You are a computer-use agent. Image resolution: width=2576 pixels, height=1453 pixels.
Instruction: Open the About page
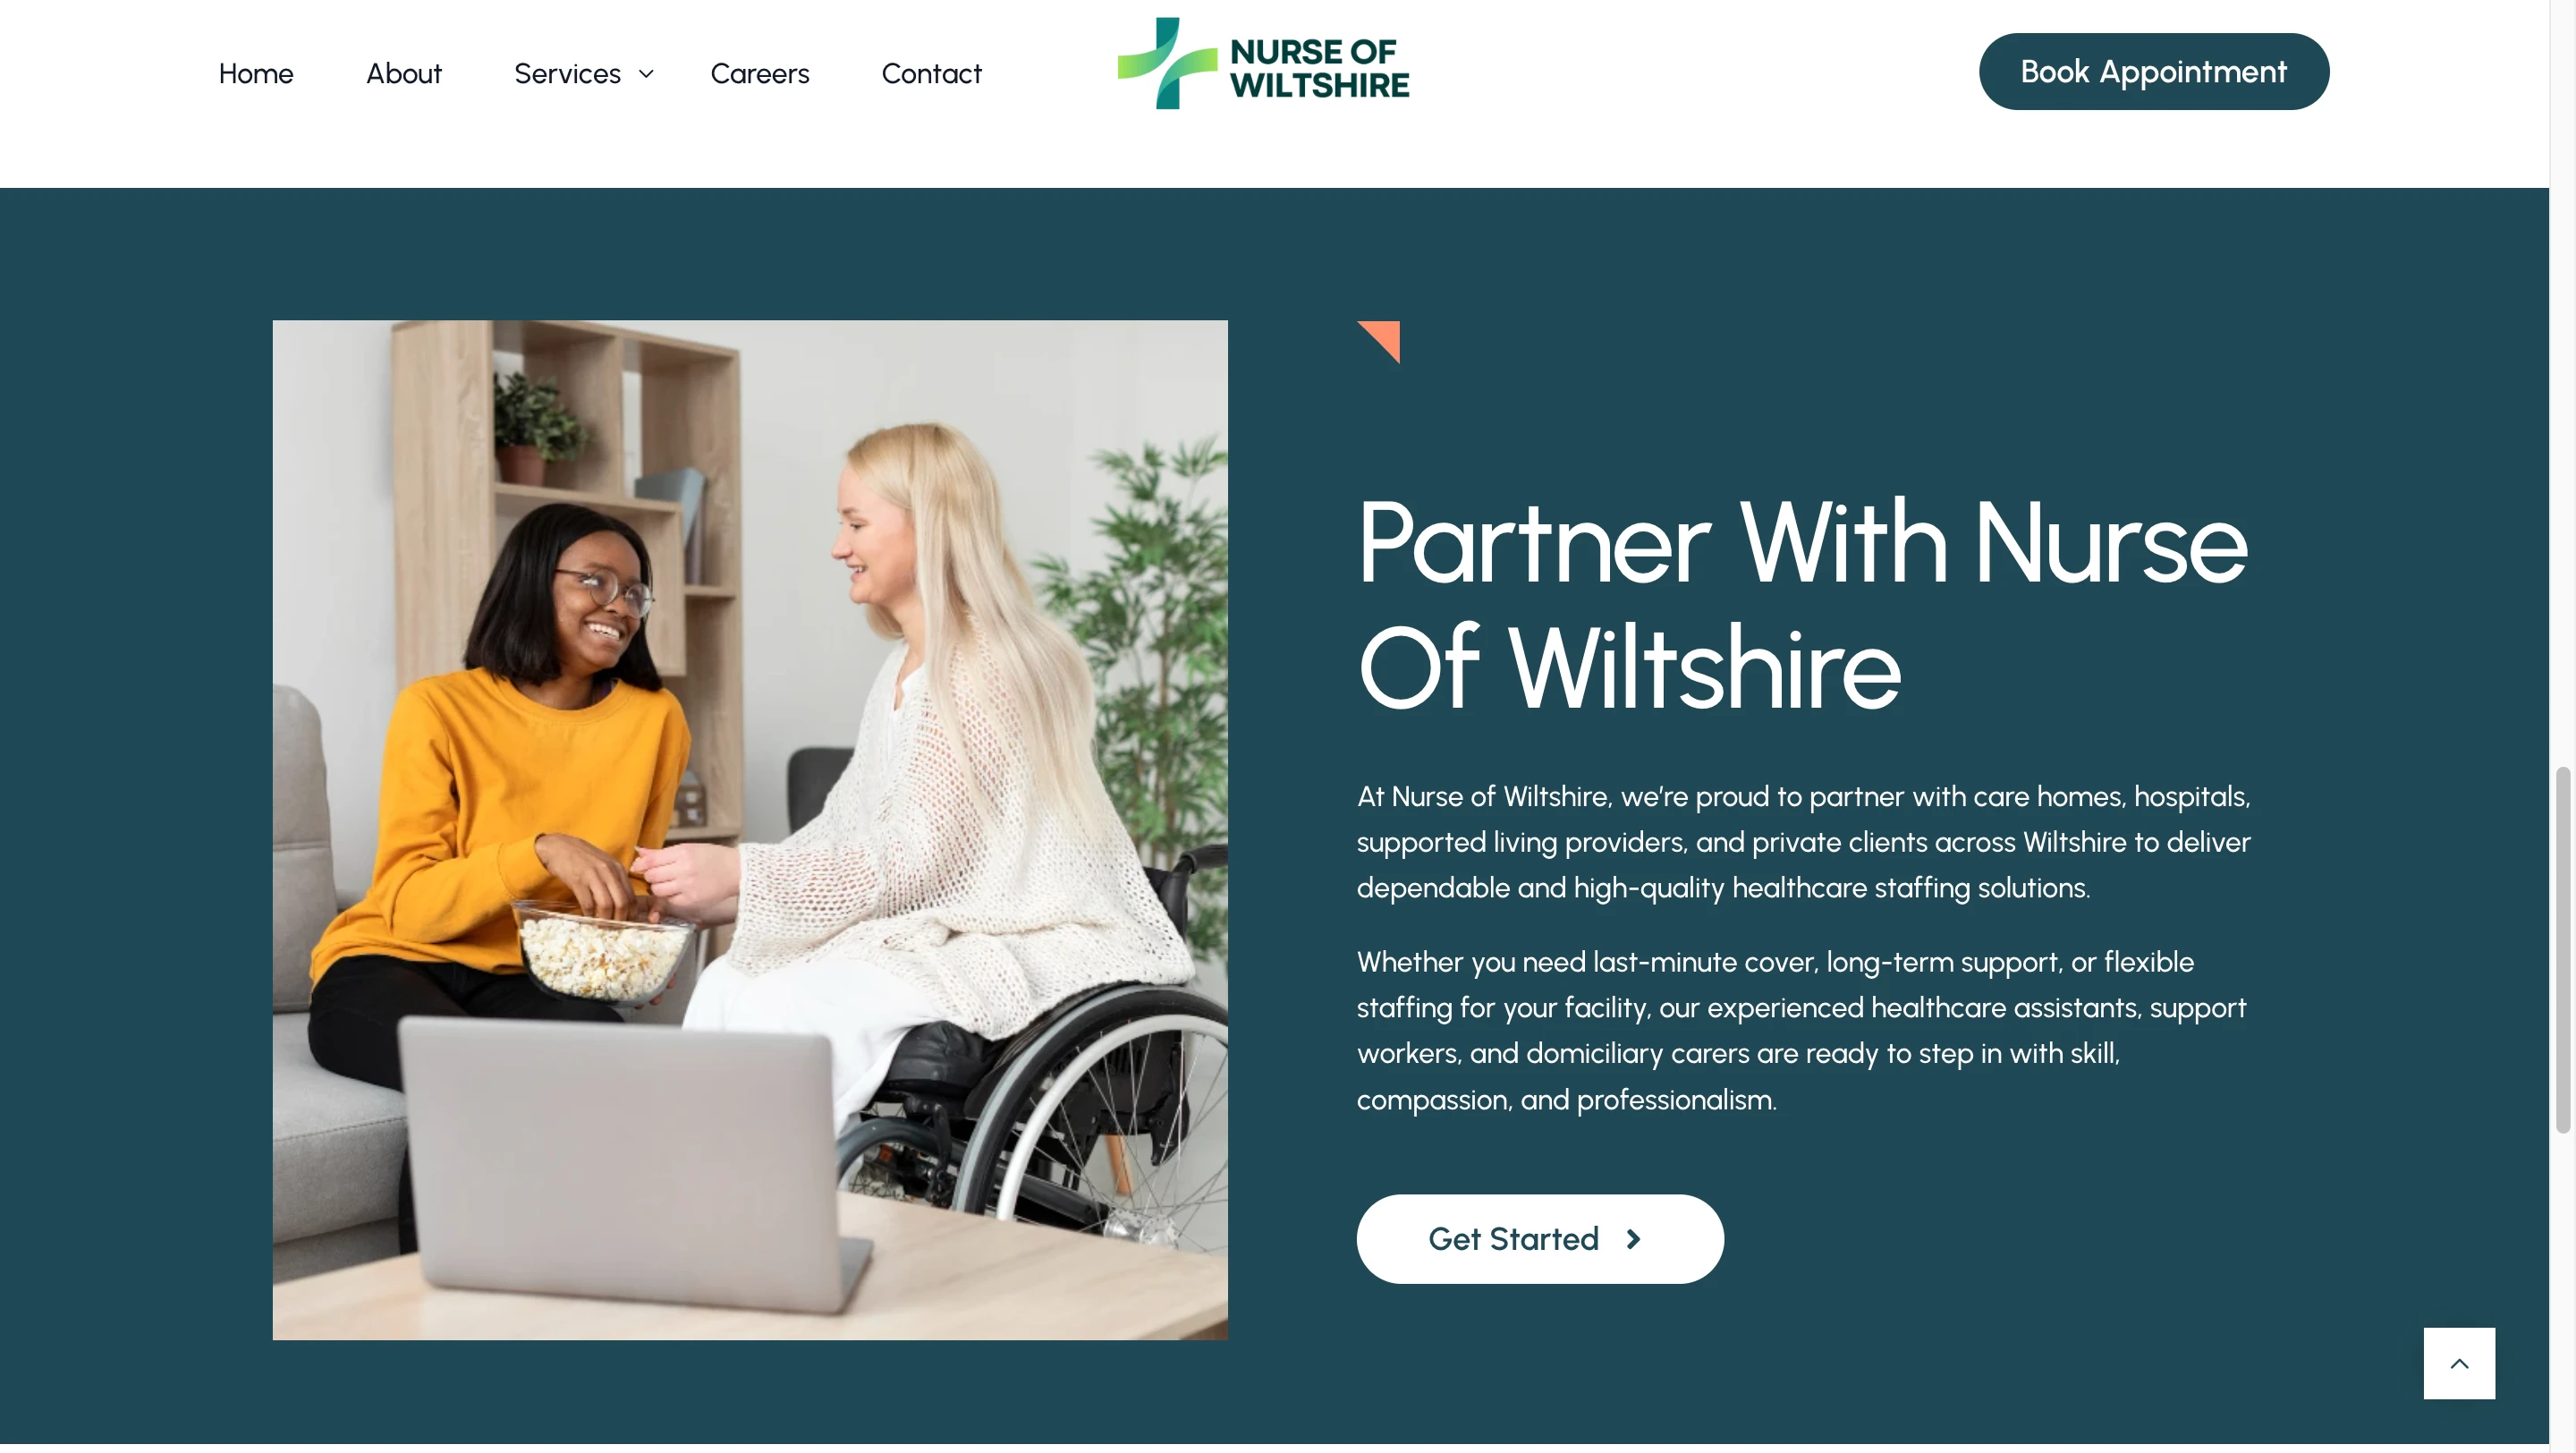(403, 73)
